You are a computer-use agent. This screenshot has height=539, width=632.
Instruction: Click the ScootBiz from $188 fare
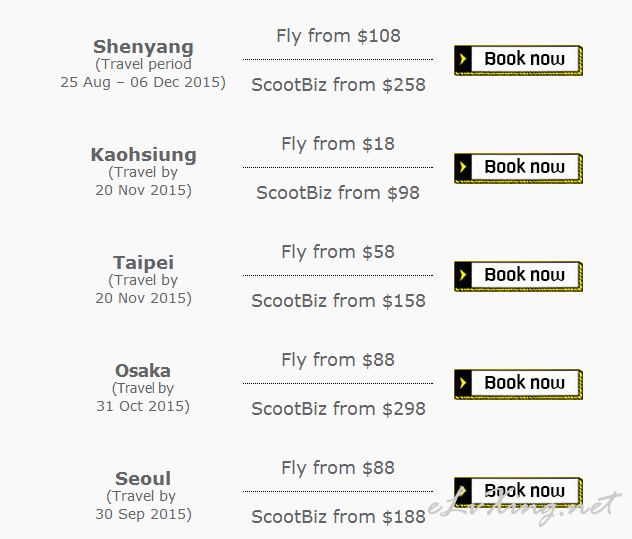point(338,517)
